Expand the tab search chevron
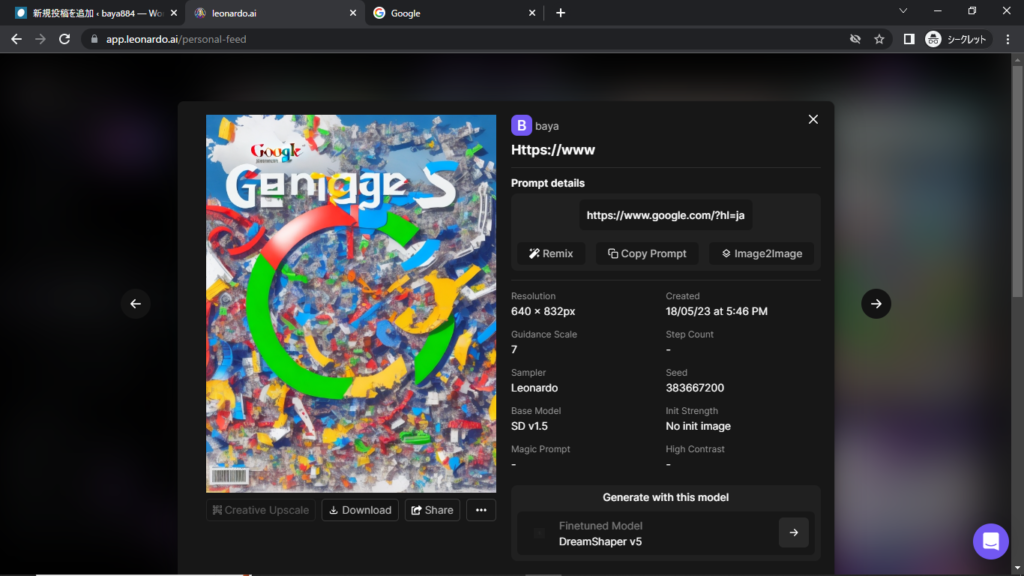Viewport: 1024px width, 576px height. point(903,12)
